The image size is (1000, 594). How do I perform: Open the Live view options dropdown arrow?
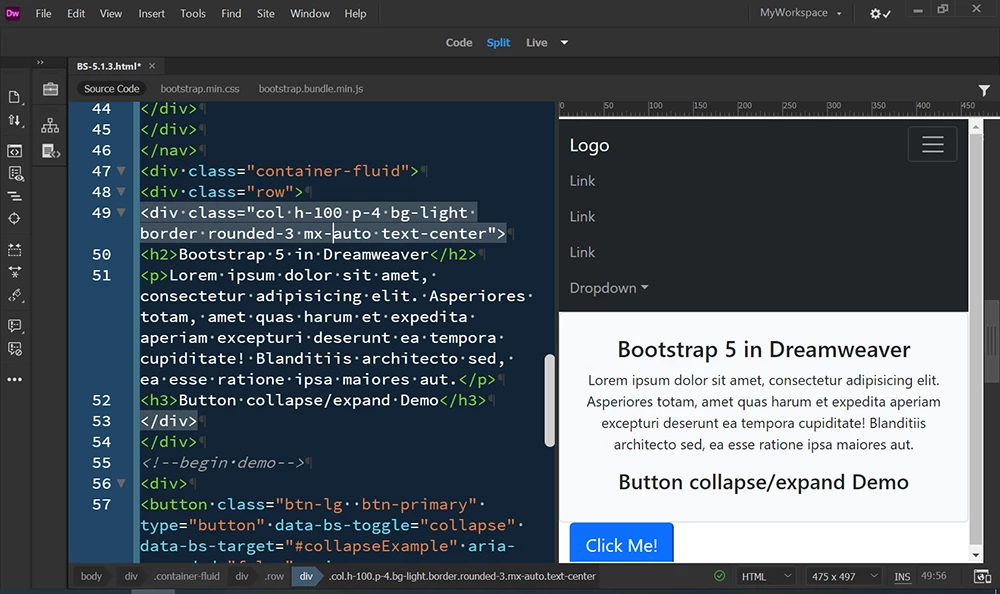[564, 43]
